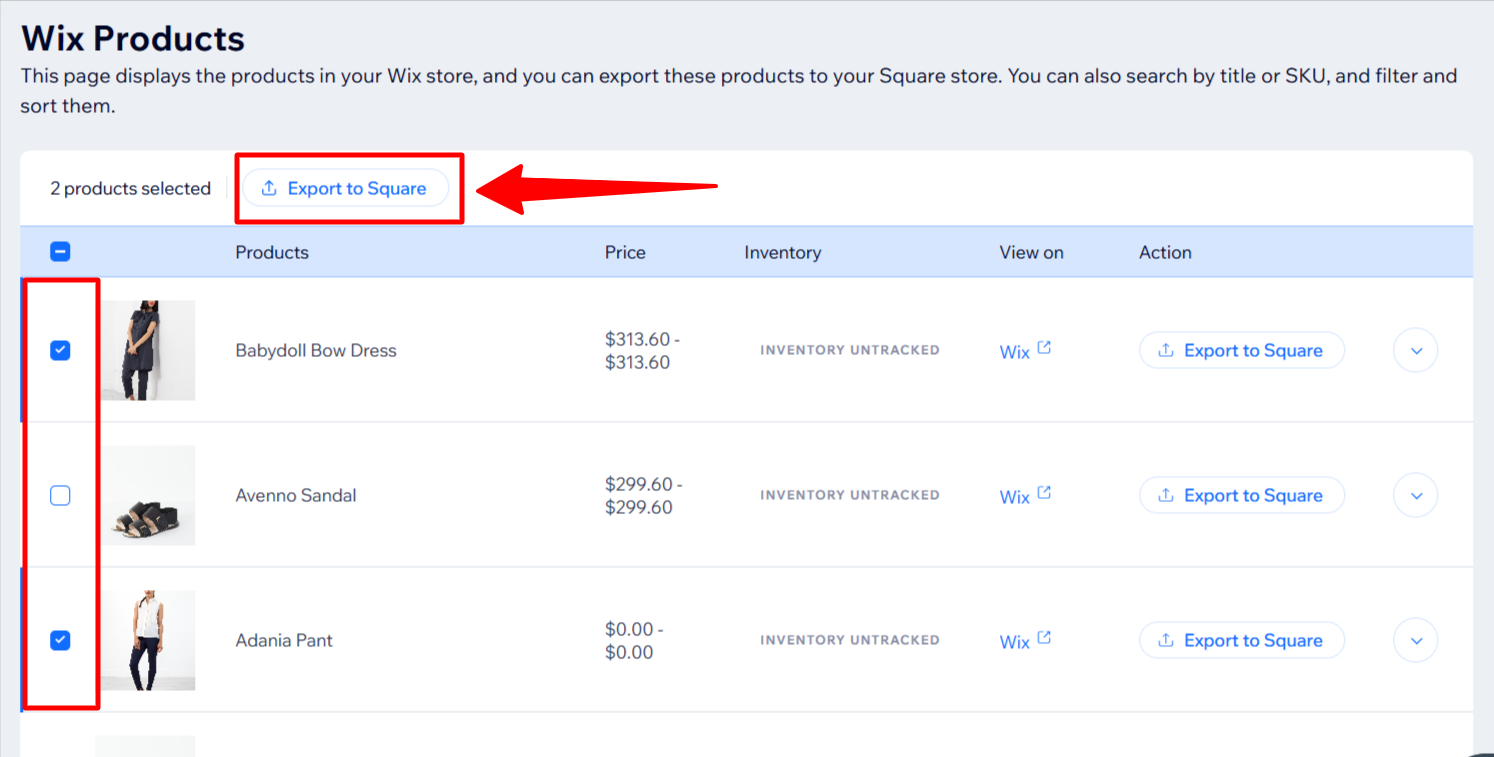This screenshot has height=757, width=1494.
Task: Click Inventory Untracked badge for Adania Pant
Action: click(x=850, y=640)
